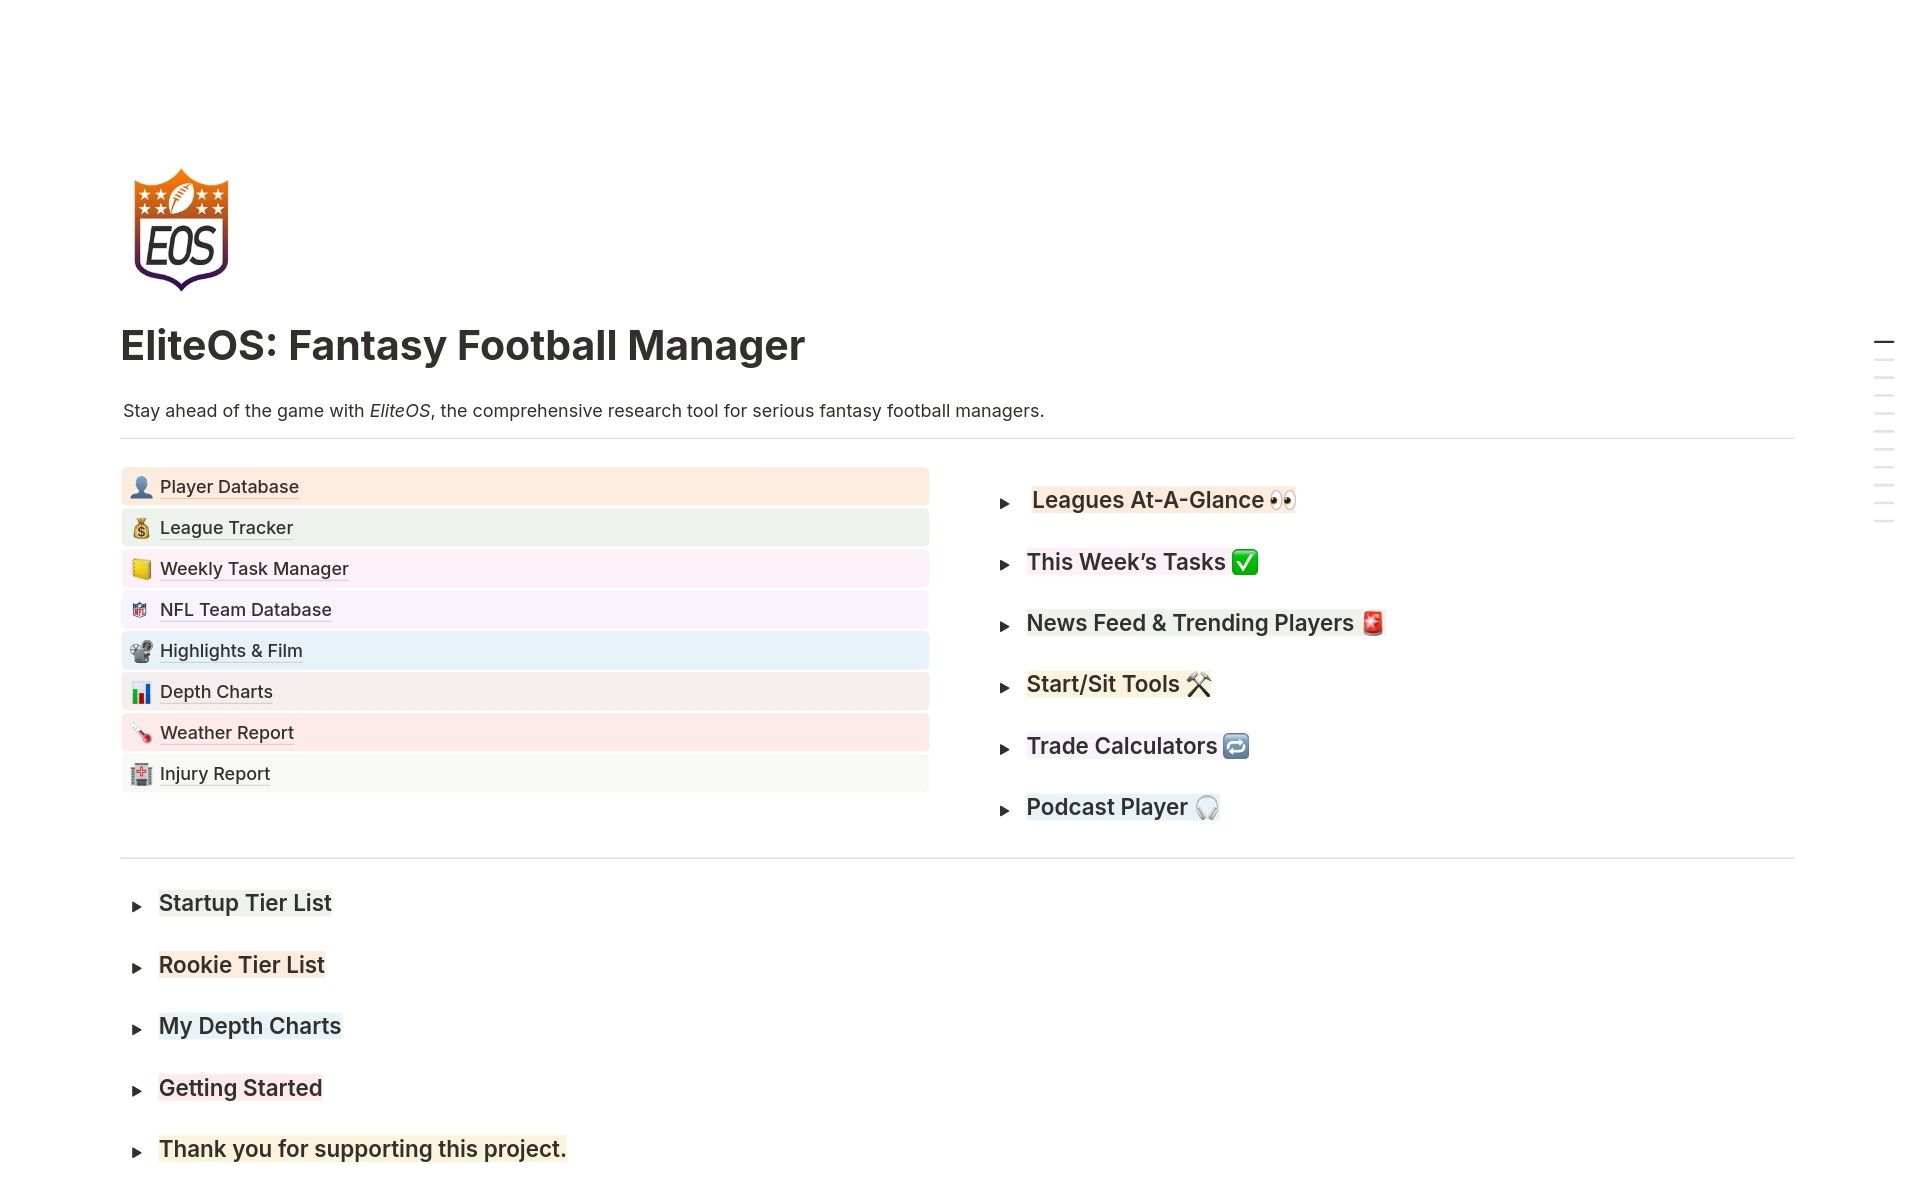Click the hospital icon beside Injury Report
The height and width of the screenshot is (1199, 1920).
click(141, 774)
